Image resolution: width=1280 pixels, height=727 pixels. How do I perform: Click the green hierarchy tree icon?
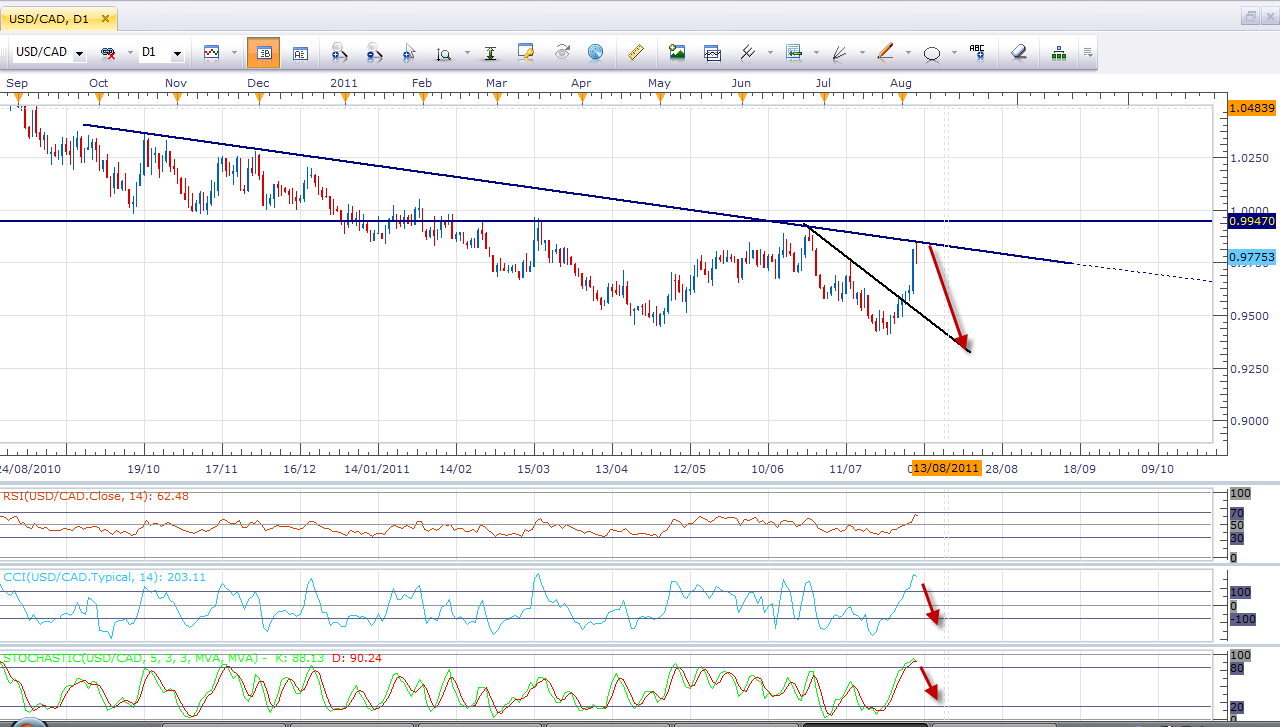click(x=1059, y=53)
